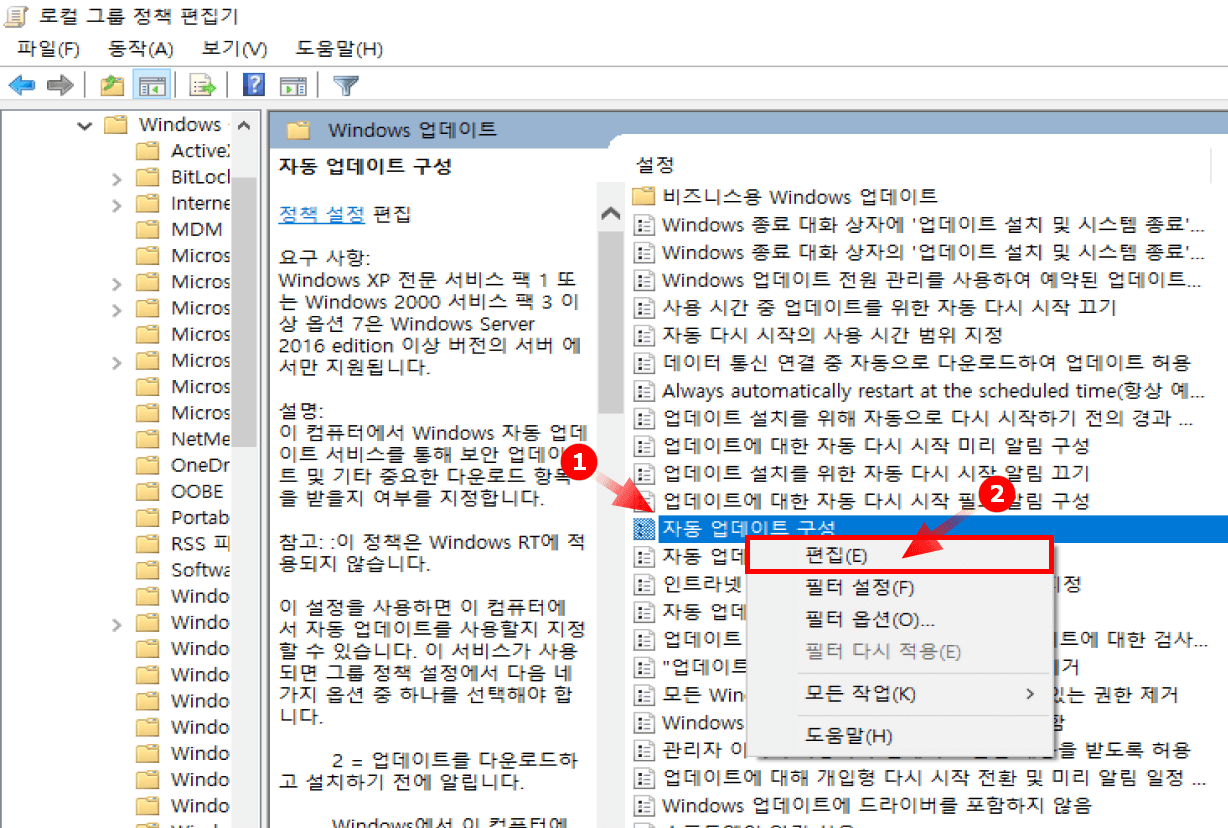
Task: Click the 자동 업데이트 구성 heading in description pane
Action: point(365,165)
